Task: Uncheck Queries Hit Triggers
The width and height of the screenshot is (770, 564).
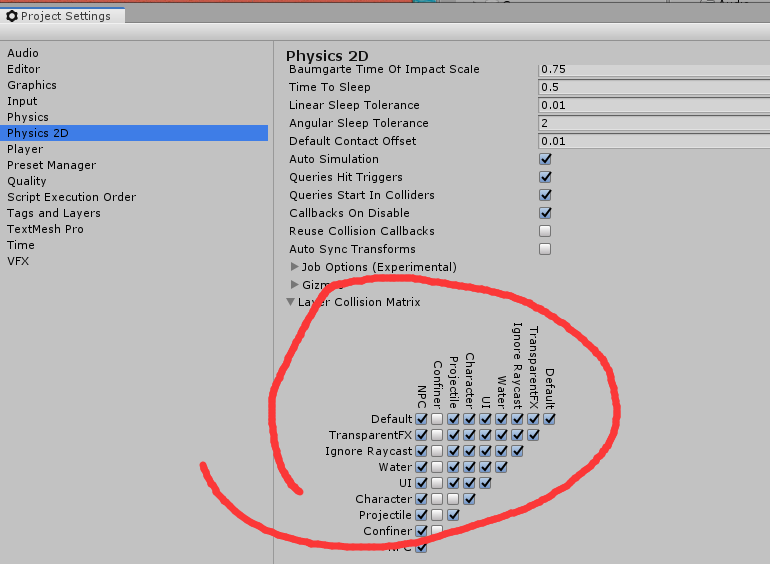Action: (545, 177)
